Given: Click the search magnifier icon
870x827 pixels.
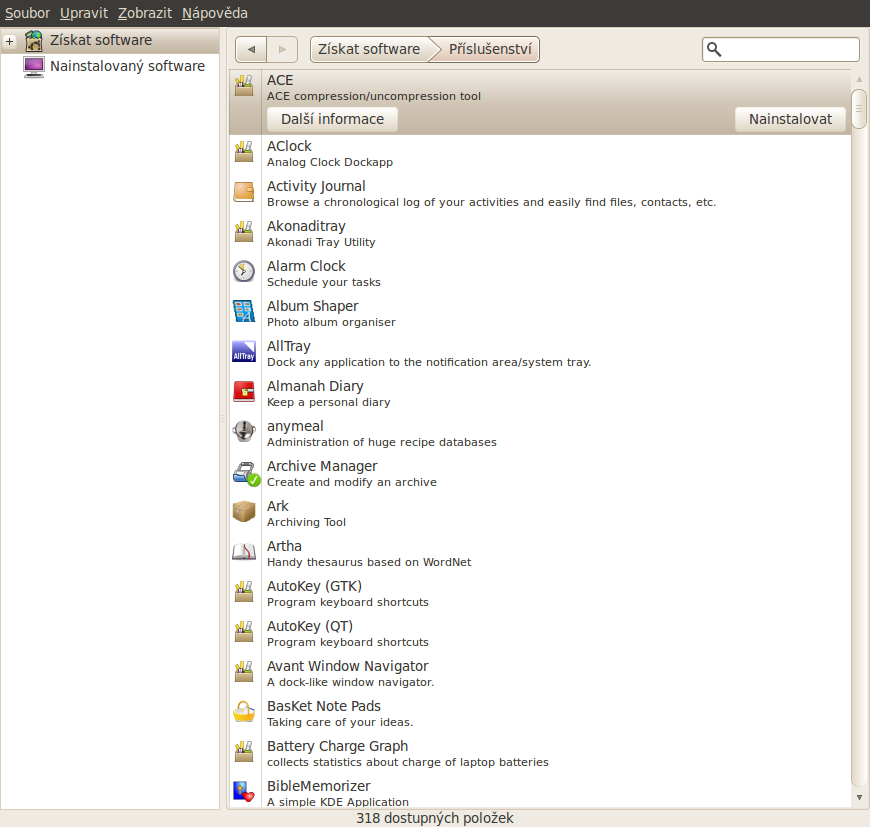Looking at the screenshot, I should click(714, 49).
